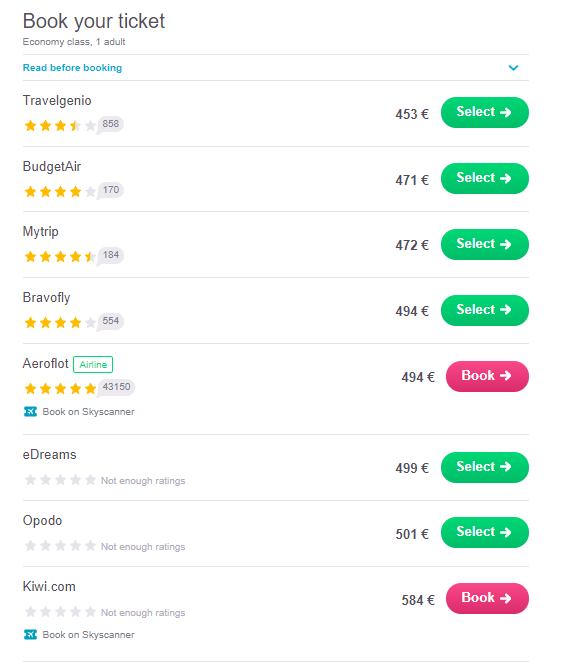Select the BudgetAir 471 € offer

(485, 178)
